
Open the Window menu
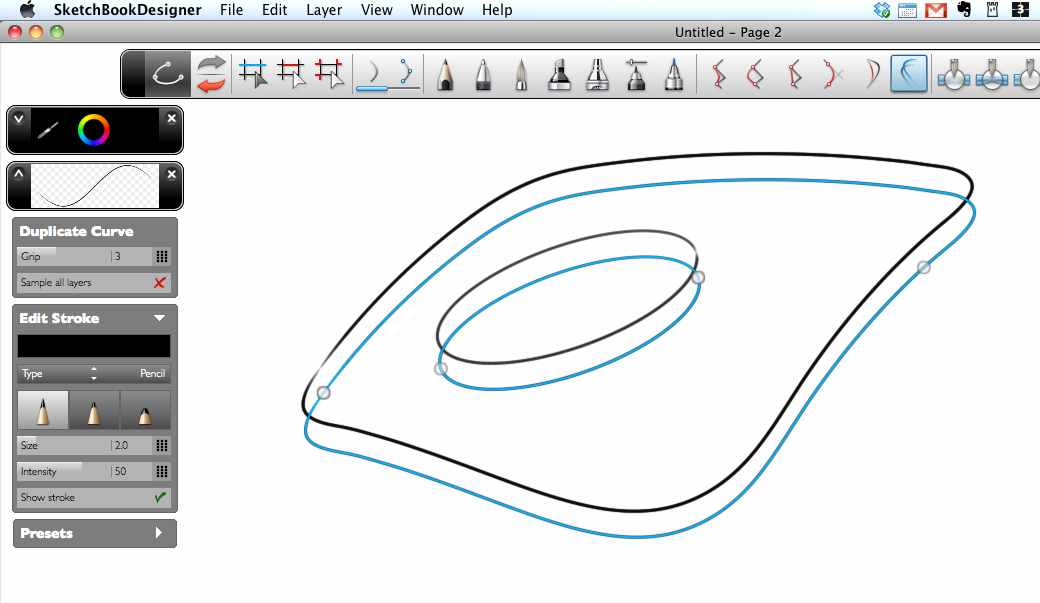(x=437, y=10)
